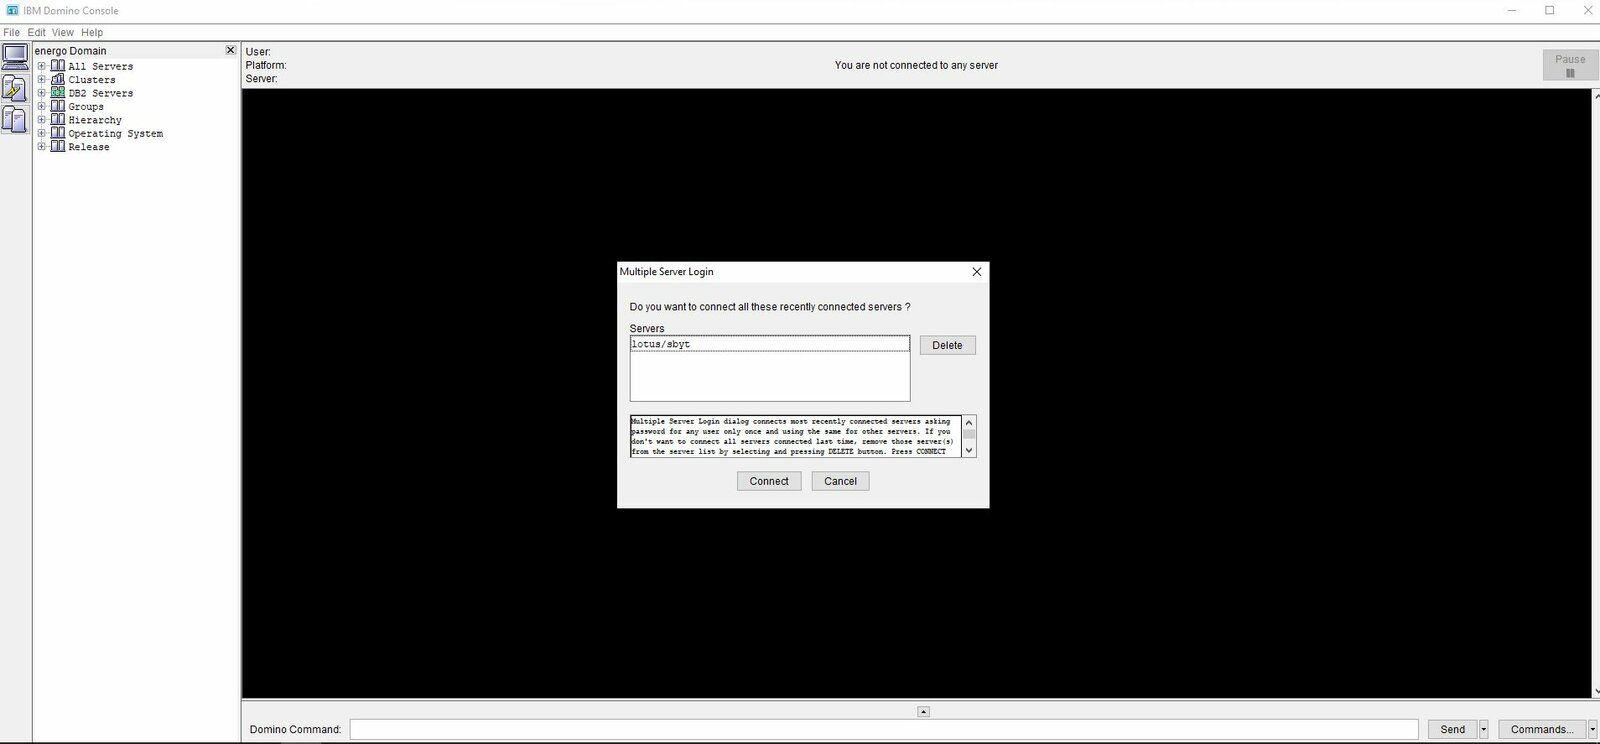This screenshot has height=744, width=1600.
Task: Close the Multiple Server Login dialog
Action: click(x=977, y=272)
